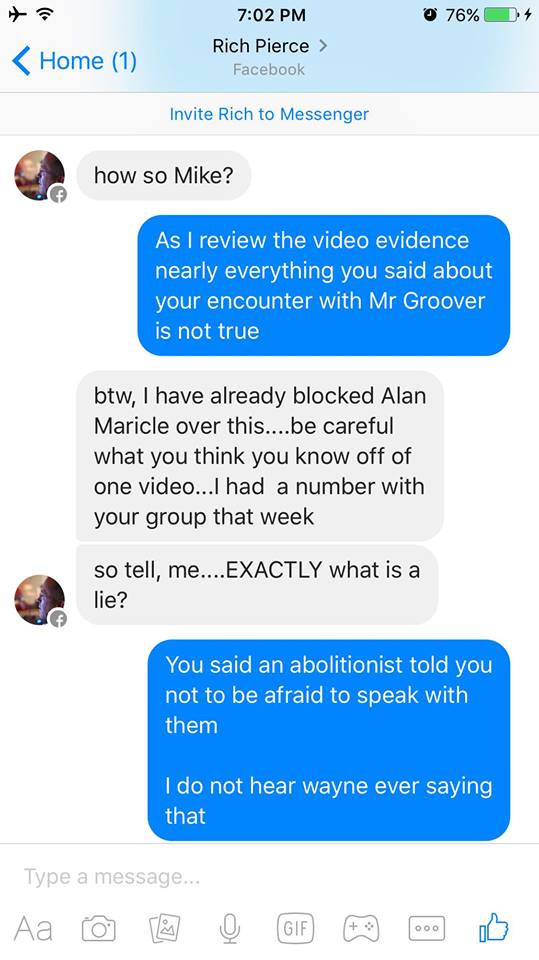This screenshot has height=960, width=539.
Task: Tap the 'abolitionist told you' message bubble
Action: pos(329,740)
